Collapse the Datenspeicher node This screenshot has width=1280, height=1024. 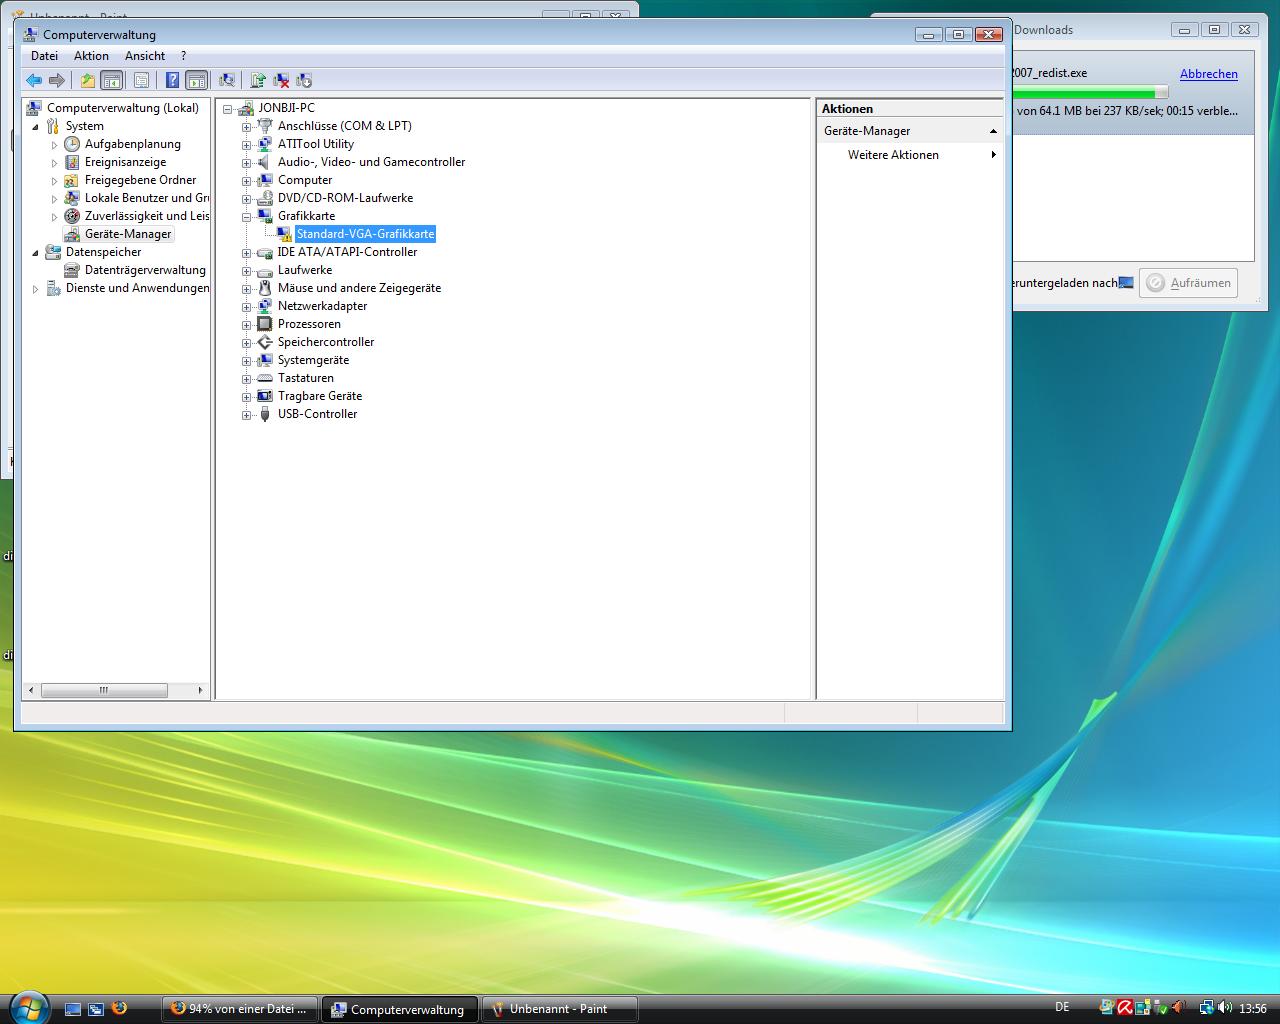[x=36, y=253]
